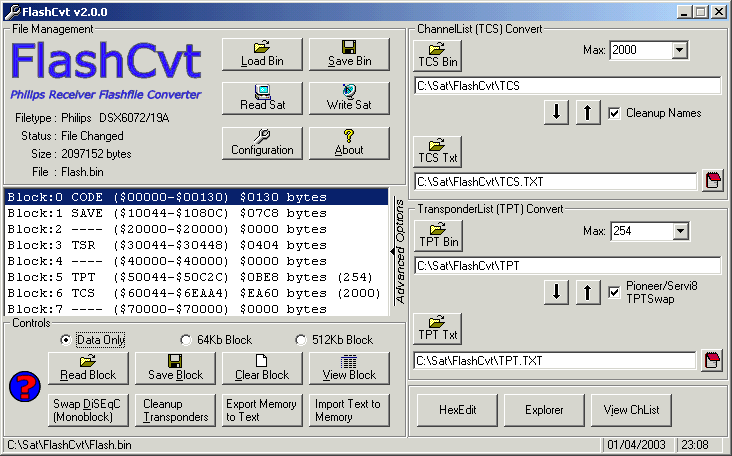Click the notepad icon beside TCS.TXT path
This screenshot has height=456, width=732.
pyautogui.click(x=713, y=180)
